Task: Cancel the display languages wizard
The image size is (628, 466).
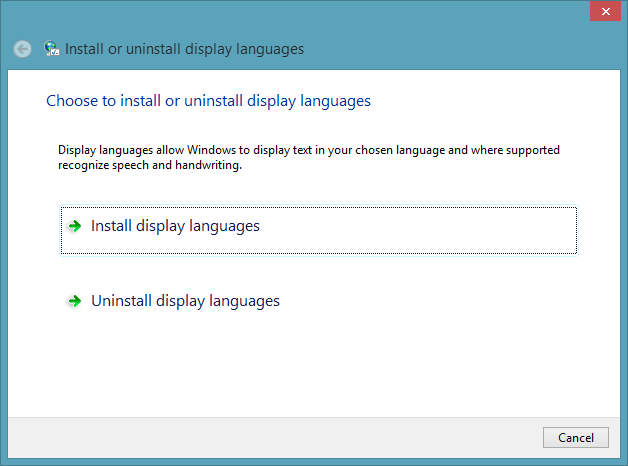Action: click(x=576, y=438)
